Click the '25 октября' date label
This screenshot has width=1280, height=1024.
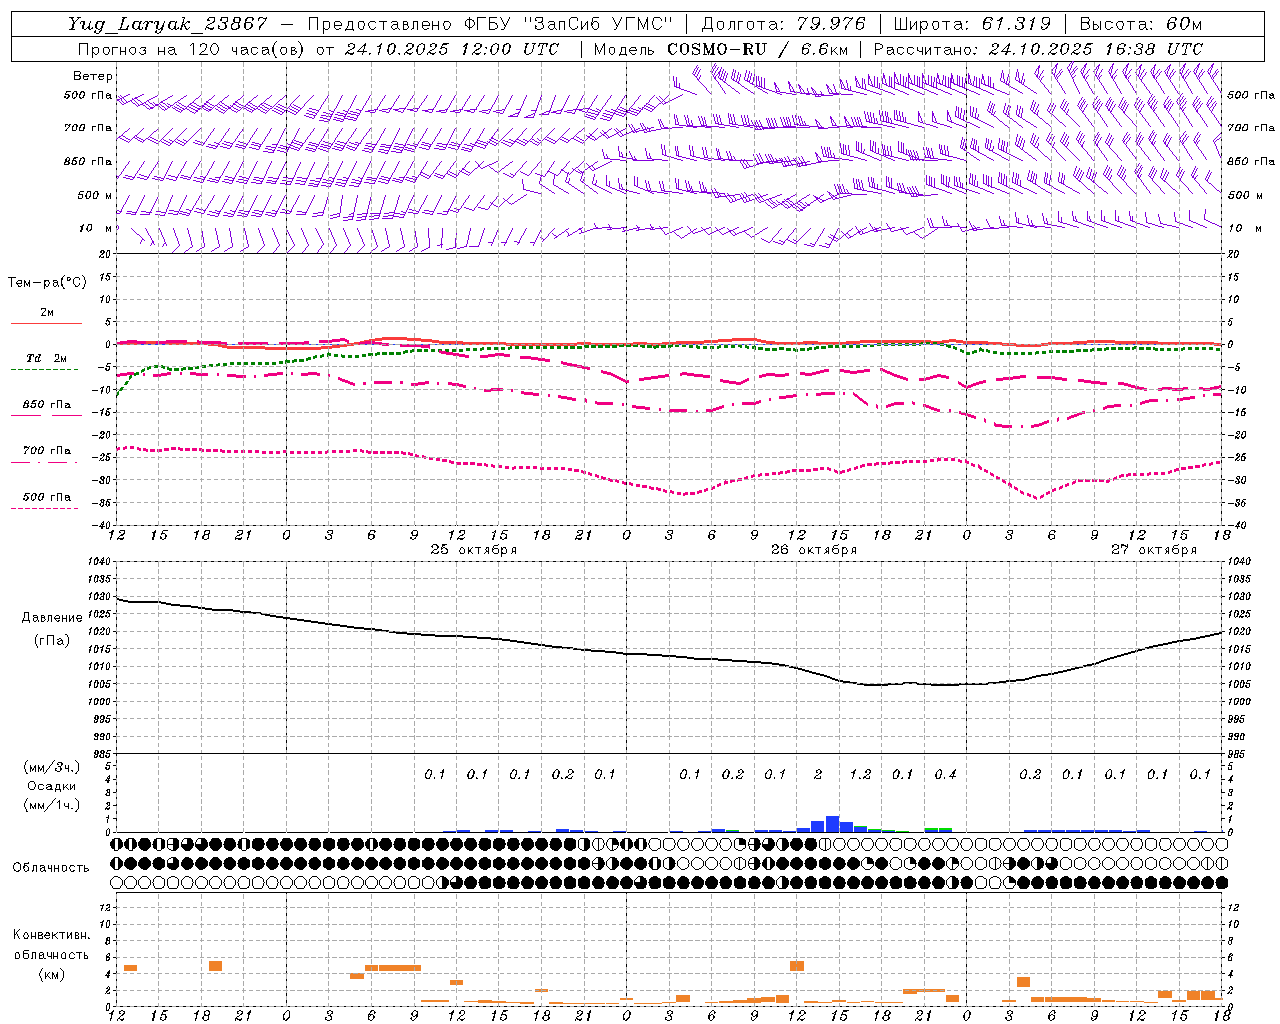point(474,550)
